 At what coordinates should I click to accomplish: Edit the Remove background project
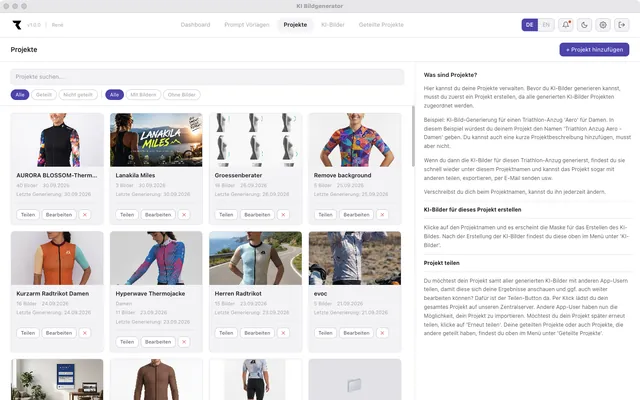(x=356, y=215)
